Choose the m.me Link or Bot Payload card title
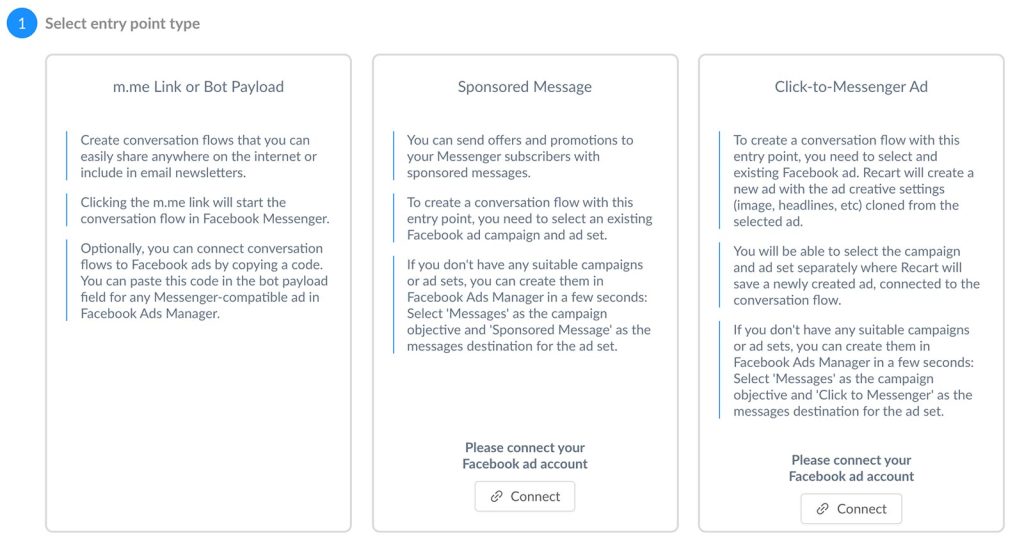1024x548 pixels. tap(198, 87)
